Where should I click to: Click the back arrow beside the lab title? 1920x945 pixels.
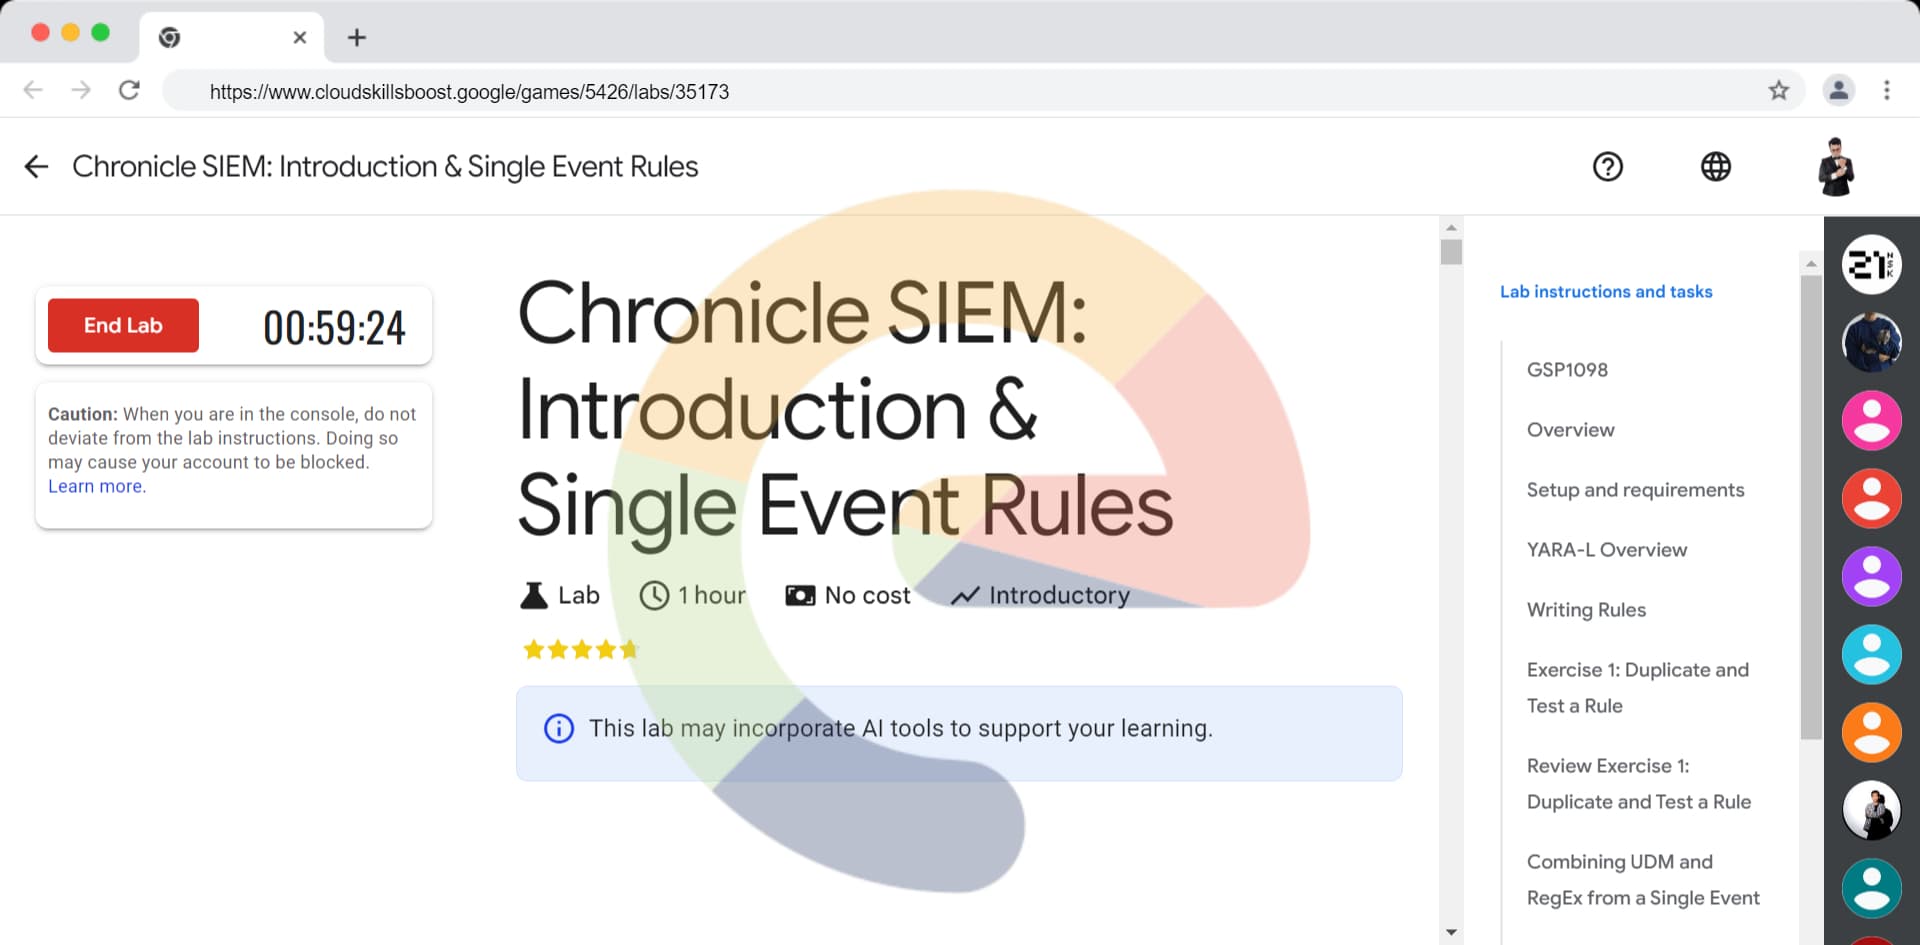tap(36, 166)
